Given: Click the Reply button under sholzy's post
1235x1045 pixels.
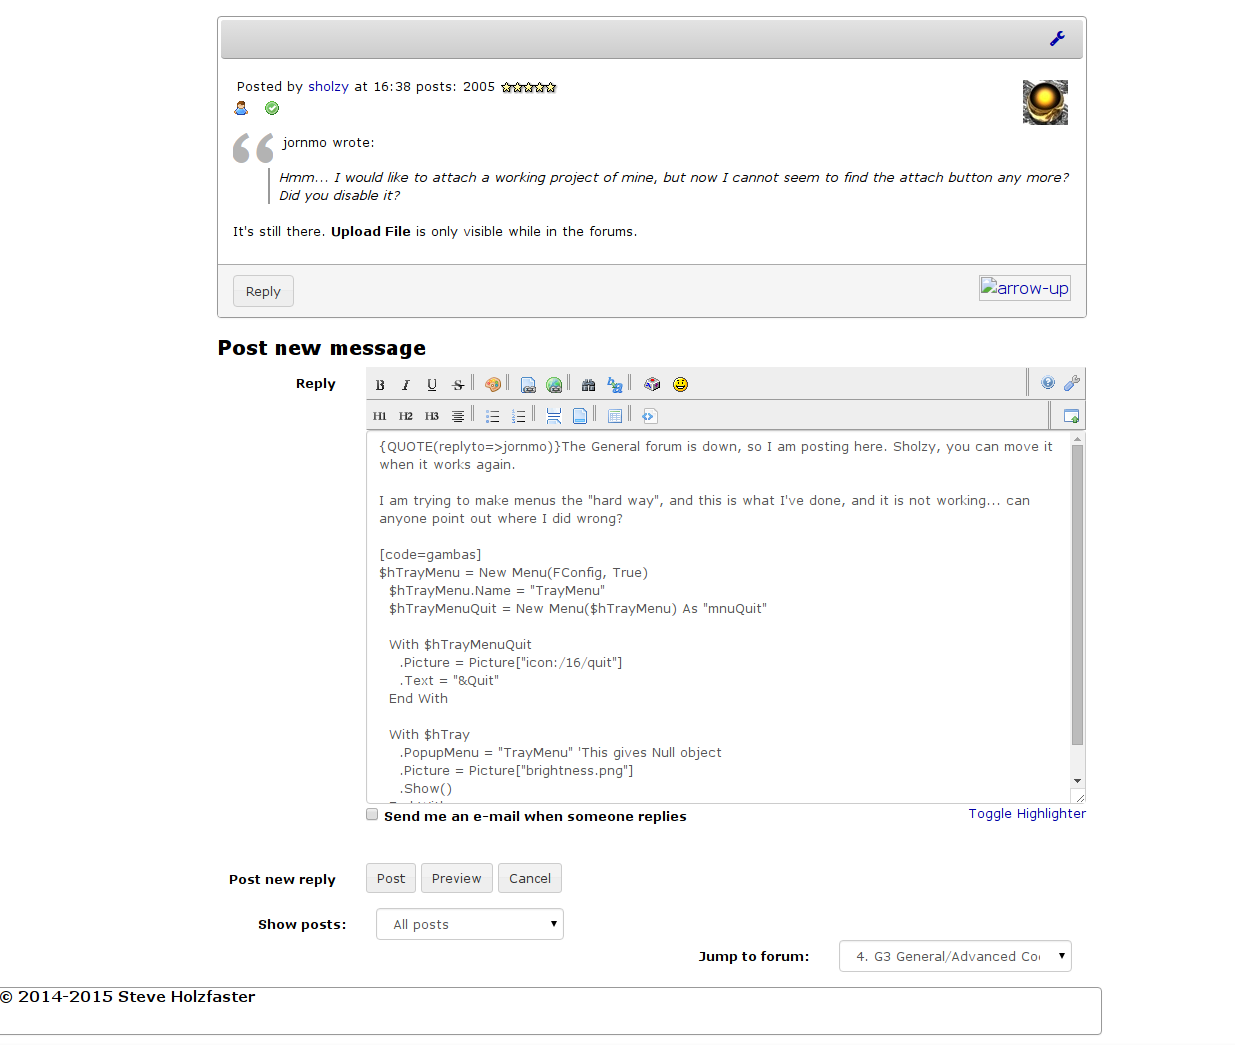Looking at the screenshot, I should pos(264,291).
